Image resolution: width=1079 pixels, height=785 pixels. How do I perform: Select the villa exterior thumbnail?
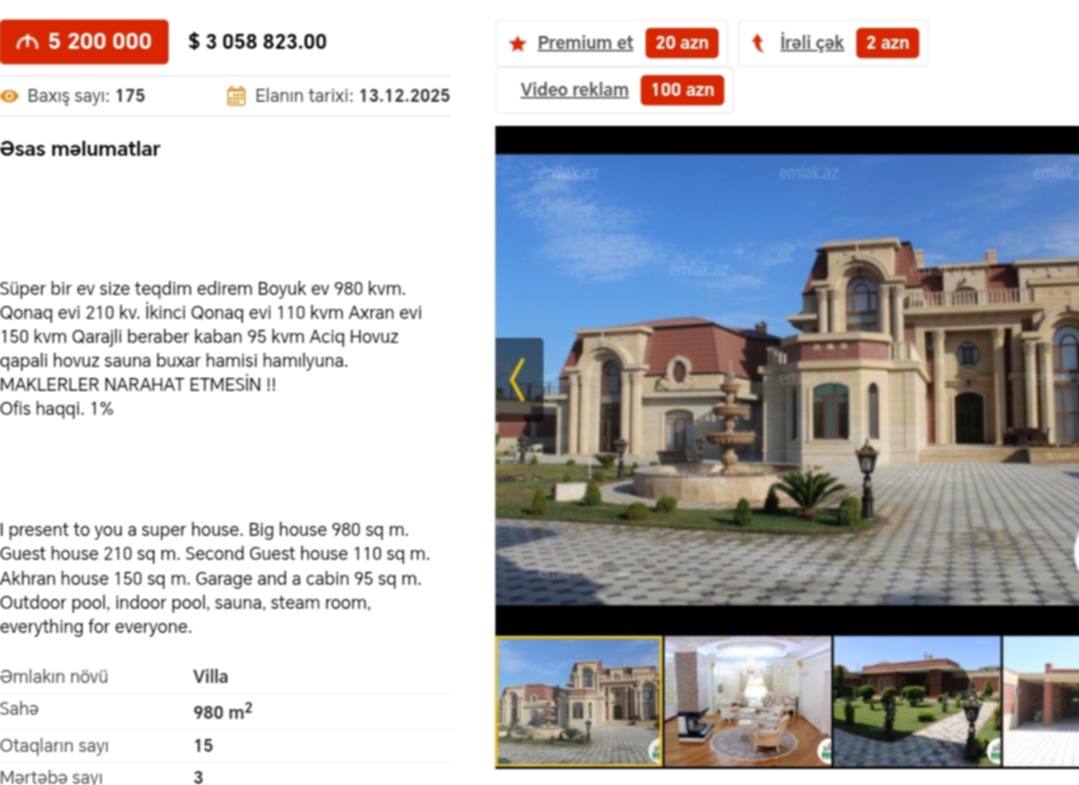[x=579, y=701]
